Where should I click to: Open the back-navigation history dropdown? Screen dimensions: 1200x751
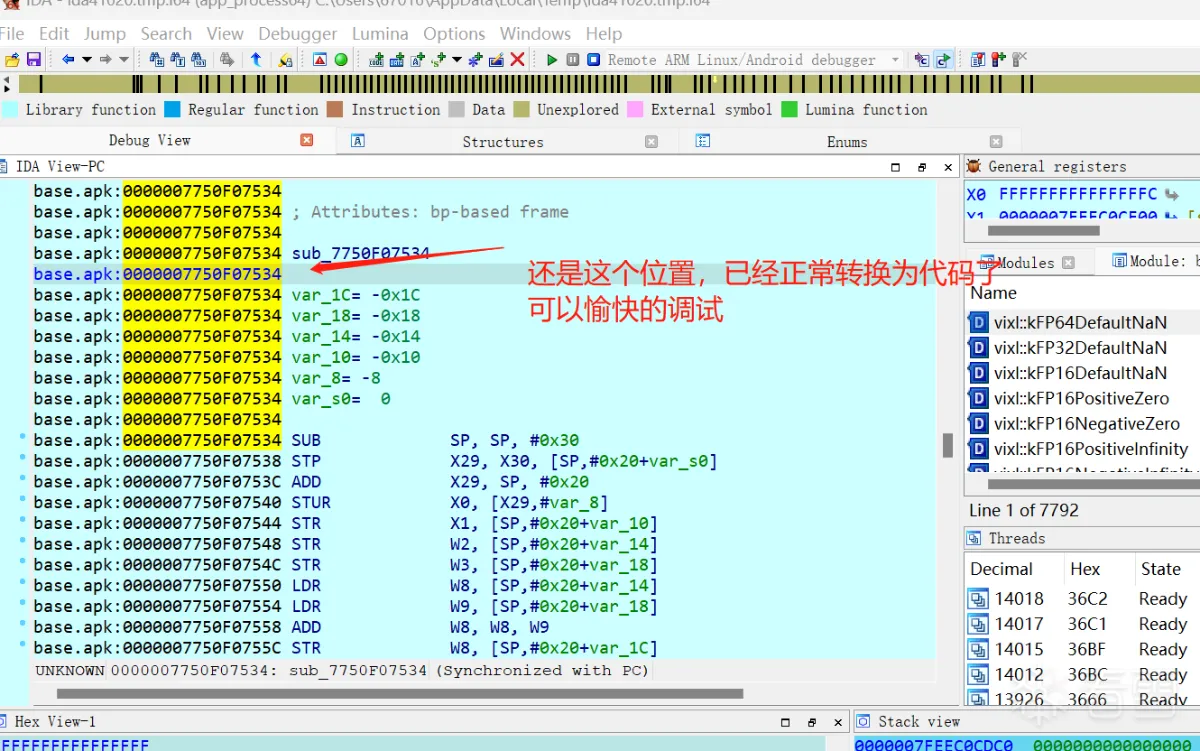click(x=87, y=60)
